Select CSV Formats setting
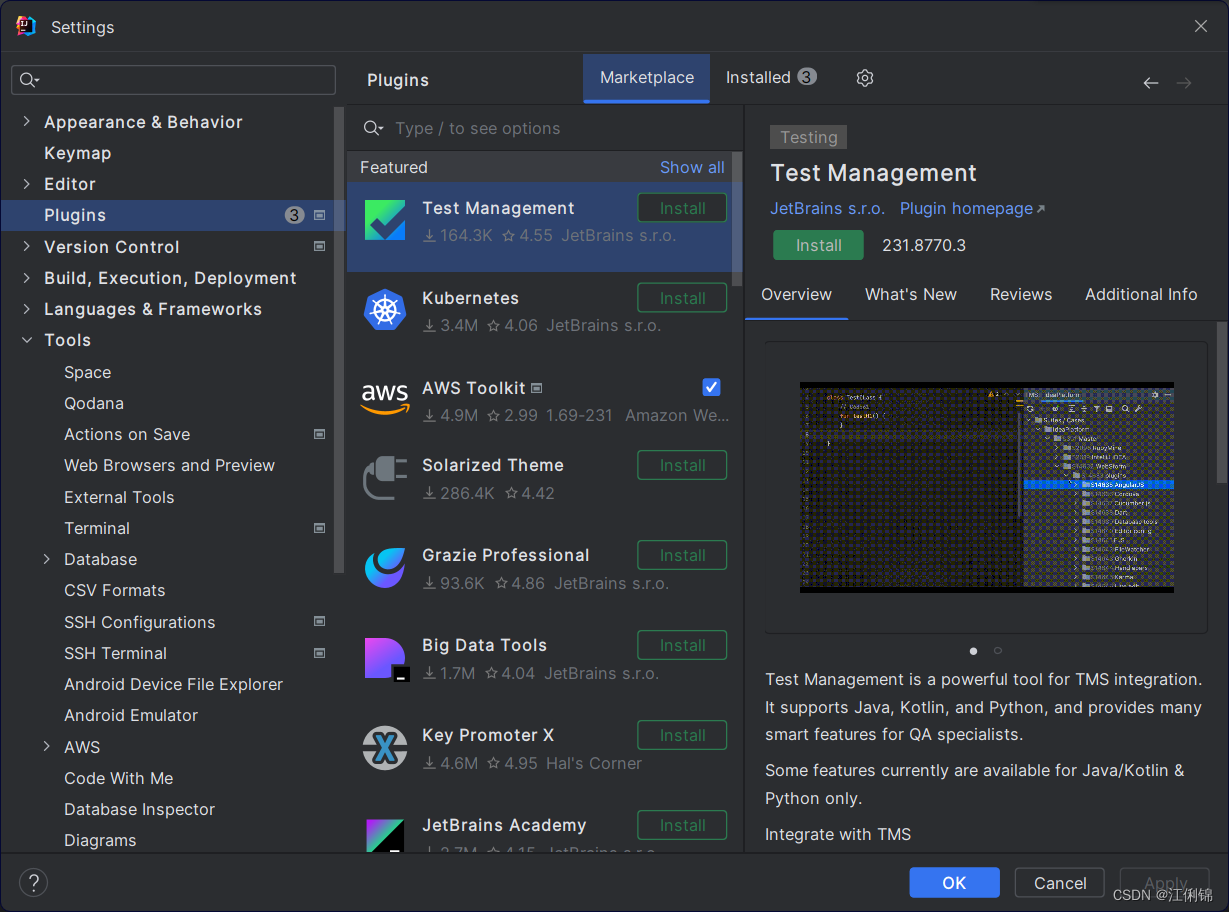The height and width of the screenshot is (912, 1229). coord(115,590)
